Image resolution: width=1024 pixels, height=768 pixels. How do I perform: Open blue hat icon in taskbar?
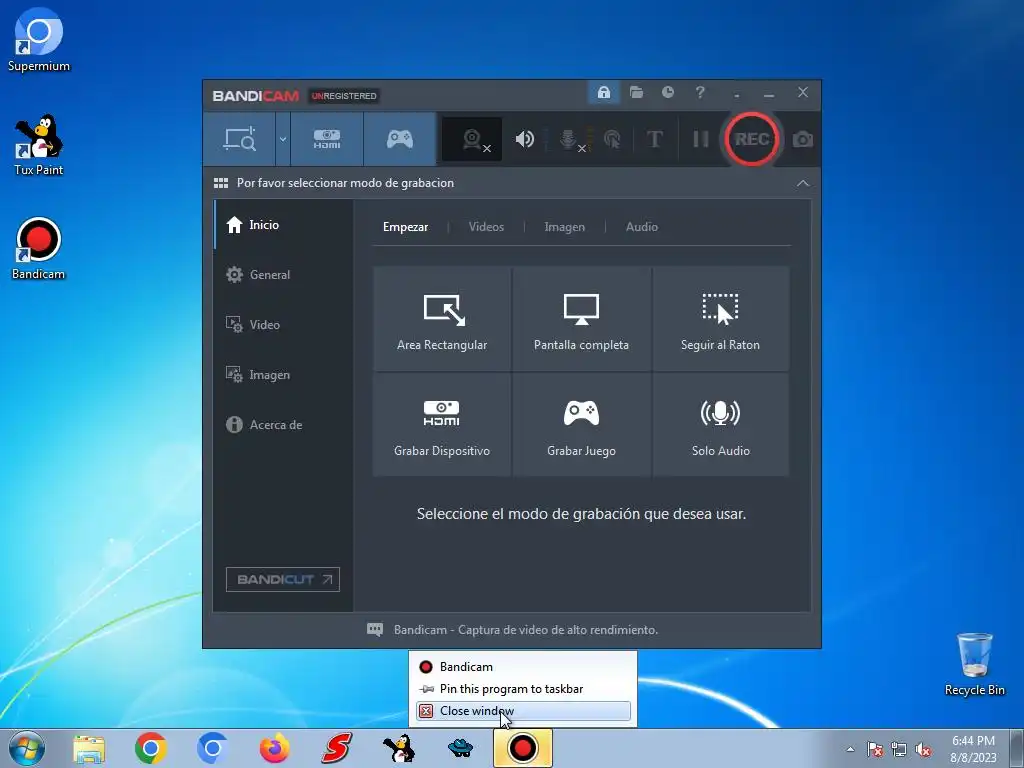tap(460, 748)
